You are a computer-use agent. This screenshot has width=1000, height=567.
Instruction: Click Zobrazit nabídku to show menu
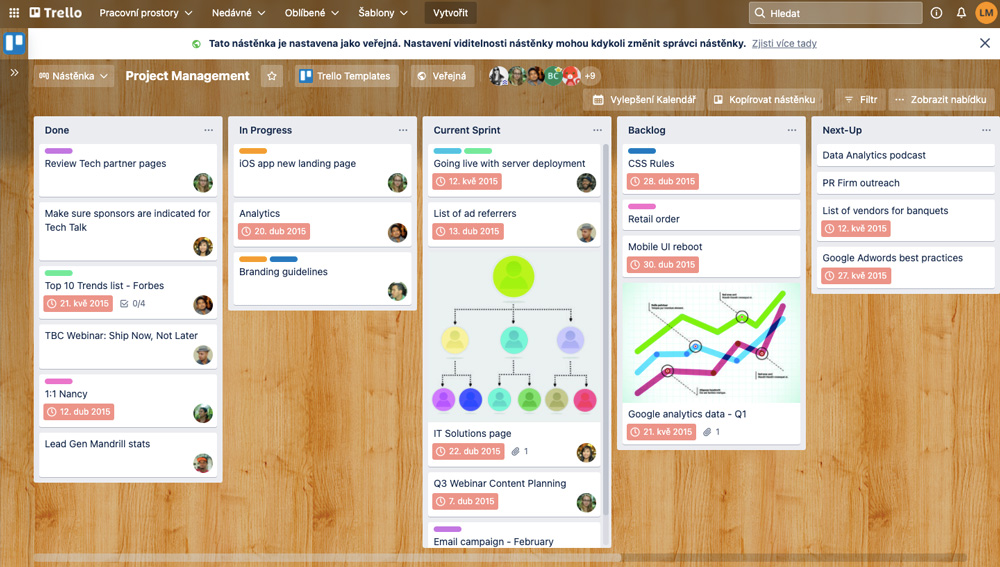(941, 99)
